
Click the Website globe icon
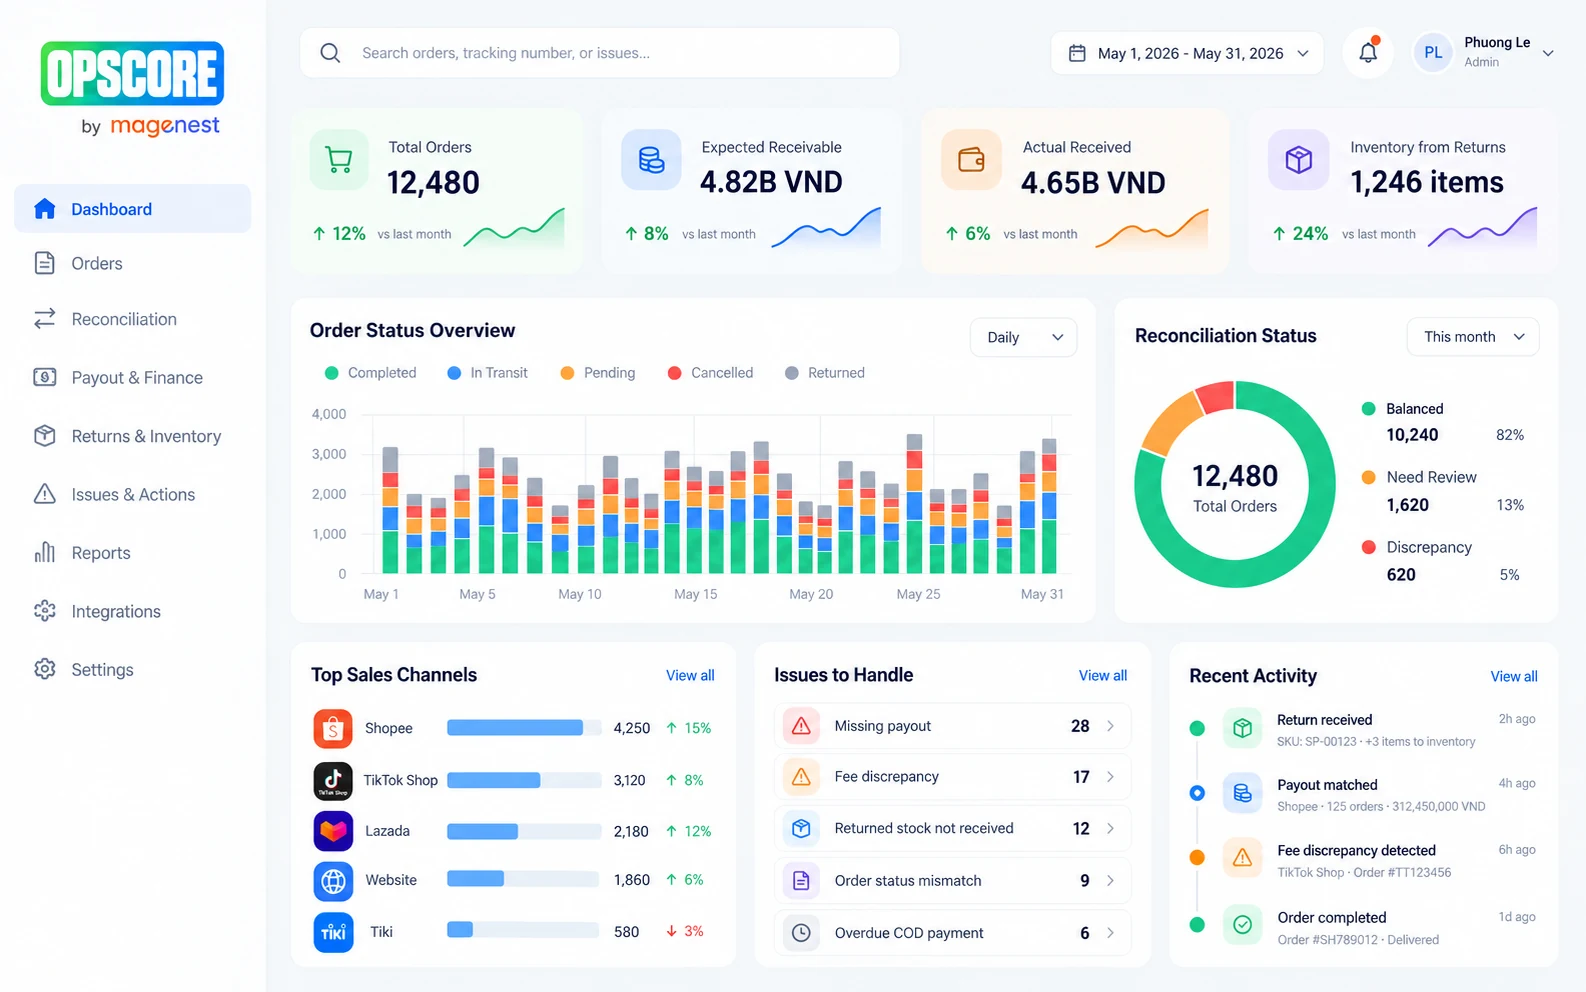(333, 881)
